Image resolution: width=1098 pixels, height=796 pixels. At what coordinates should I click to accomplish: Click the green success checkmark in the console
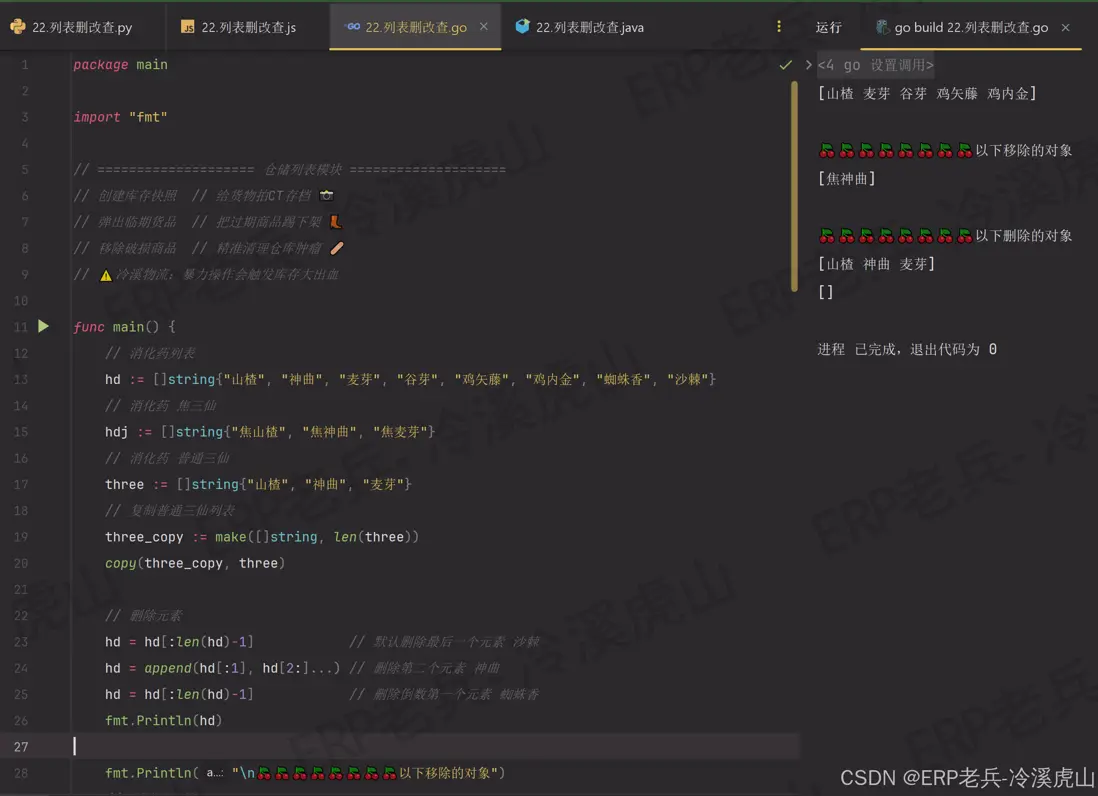point(787,63)
